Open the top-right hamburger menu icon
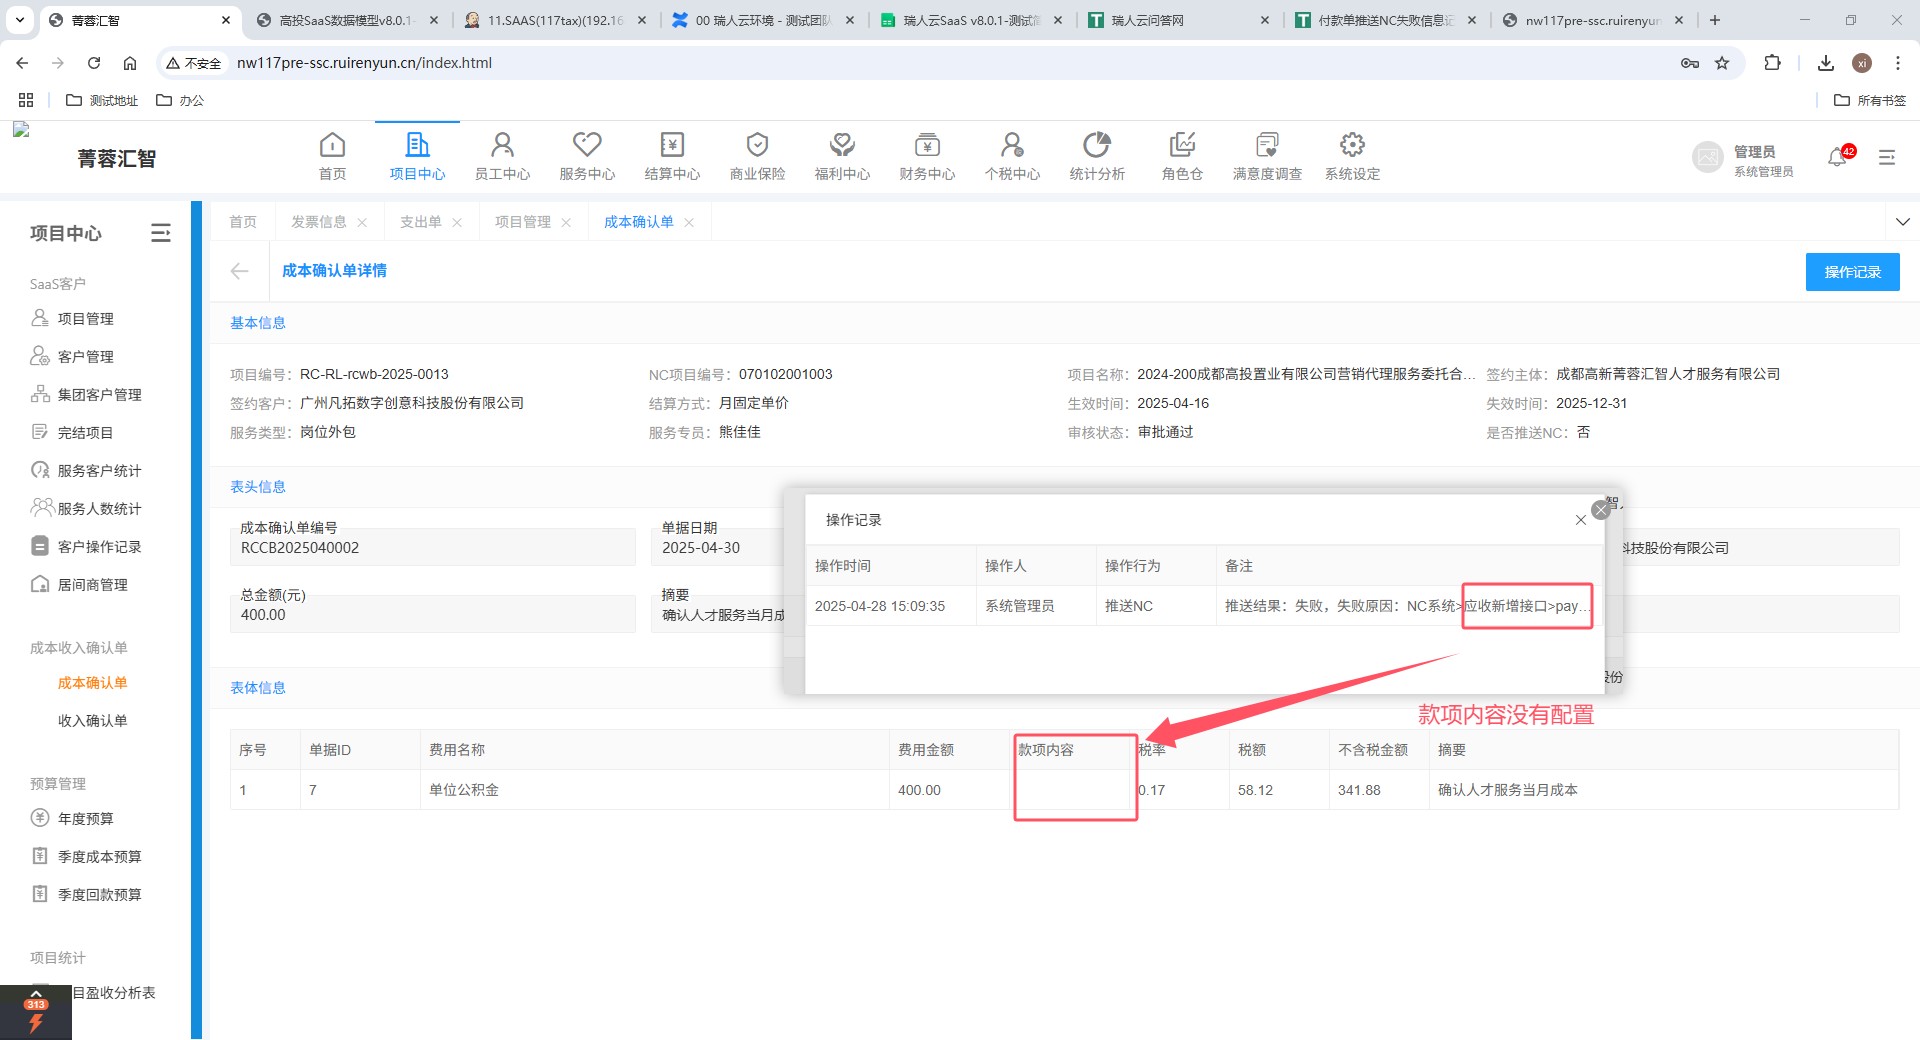 click(1887, 157)
